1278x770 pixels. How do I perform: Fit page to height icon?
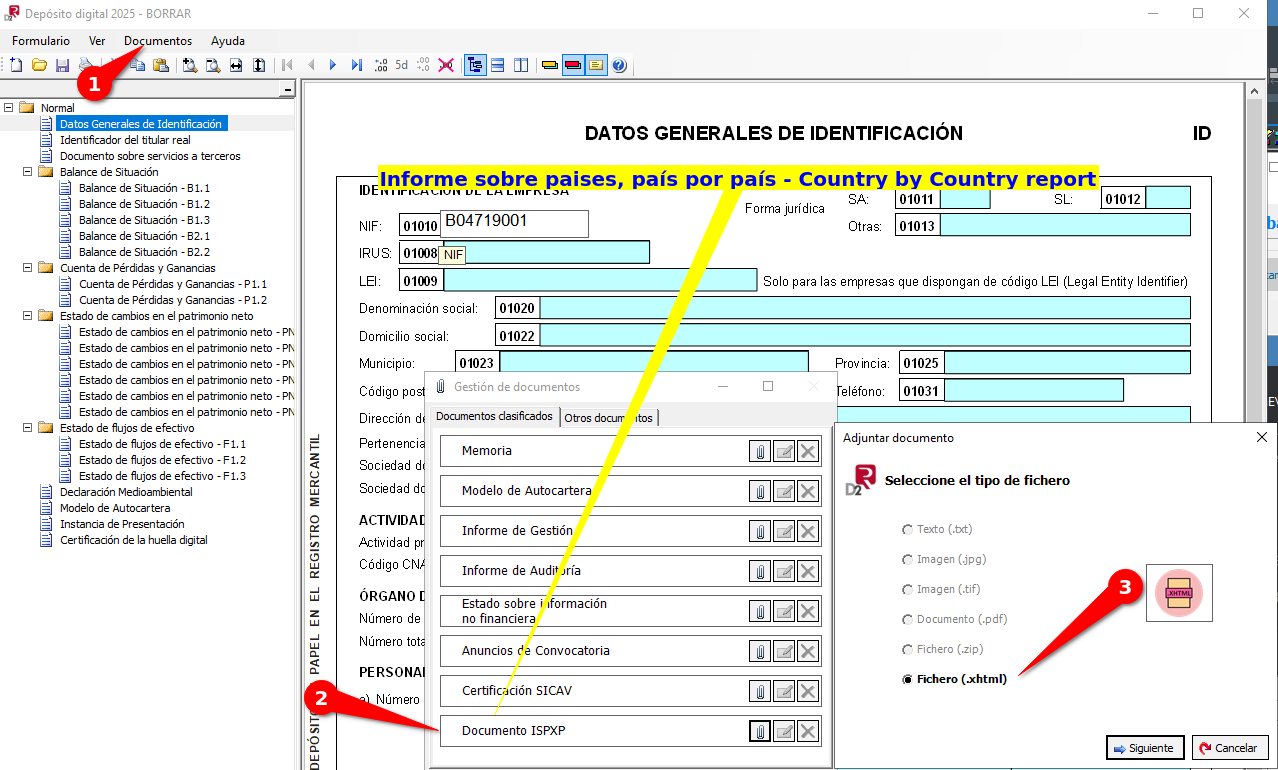pos(259,65)
